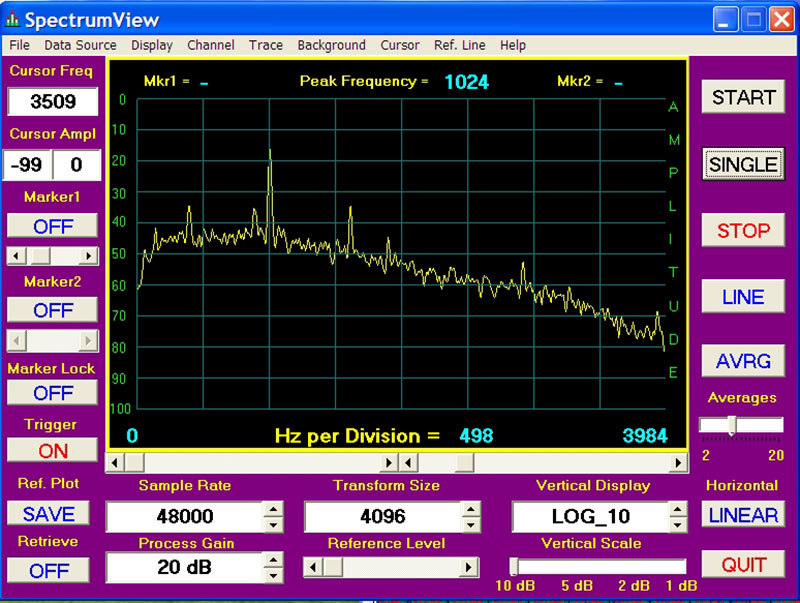Increase Sample Rate with up arrow
800x603 pixels.
273,509
